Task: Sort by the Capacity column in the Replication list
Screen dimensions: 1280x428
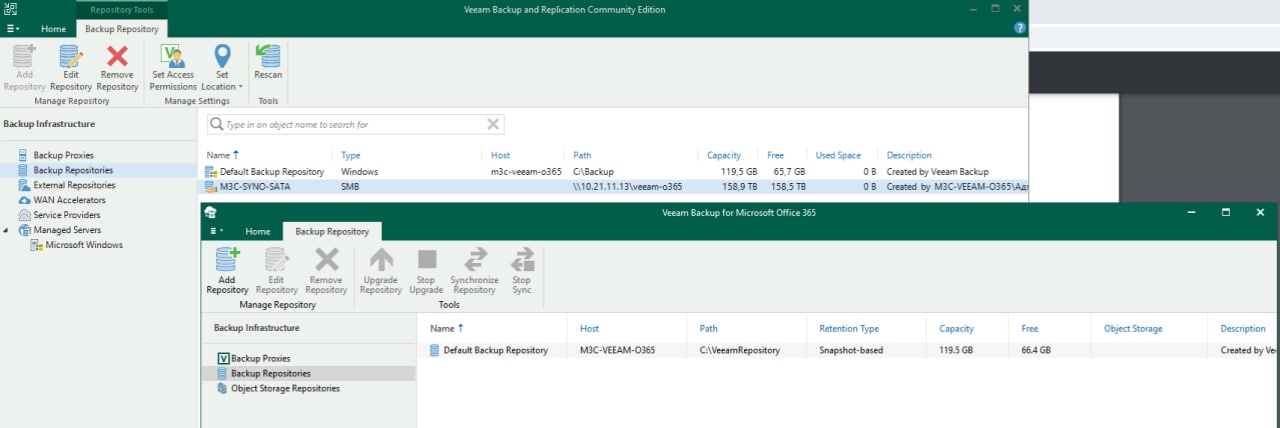Action: click(x=724, y=155)
